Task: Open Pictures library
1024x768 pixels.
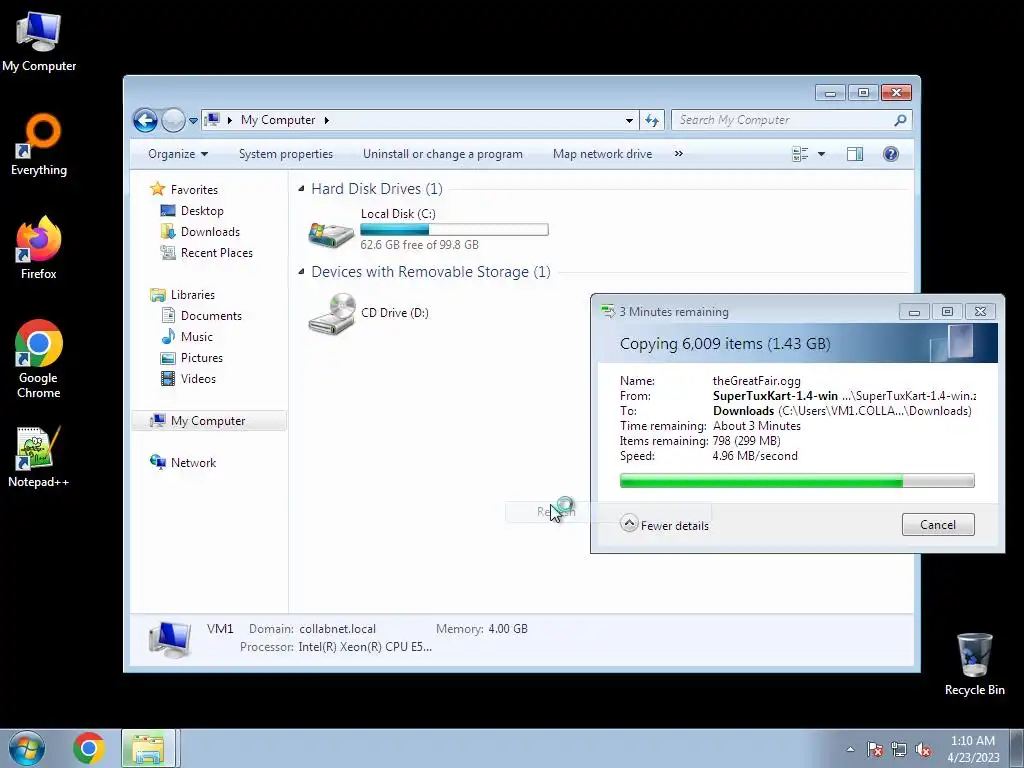Action: point(201,358)
